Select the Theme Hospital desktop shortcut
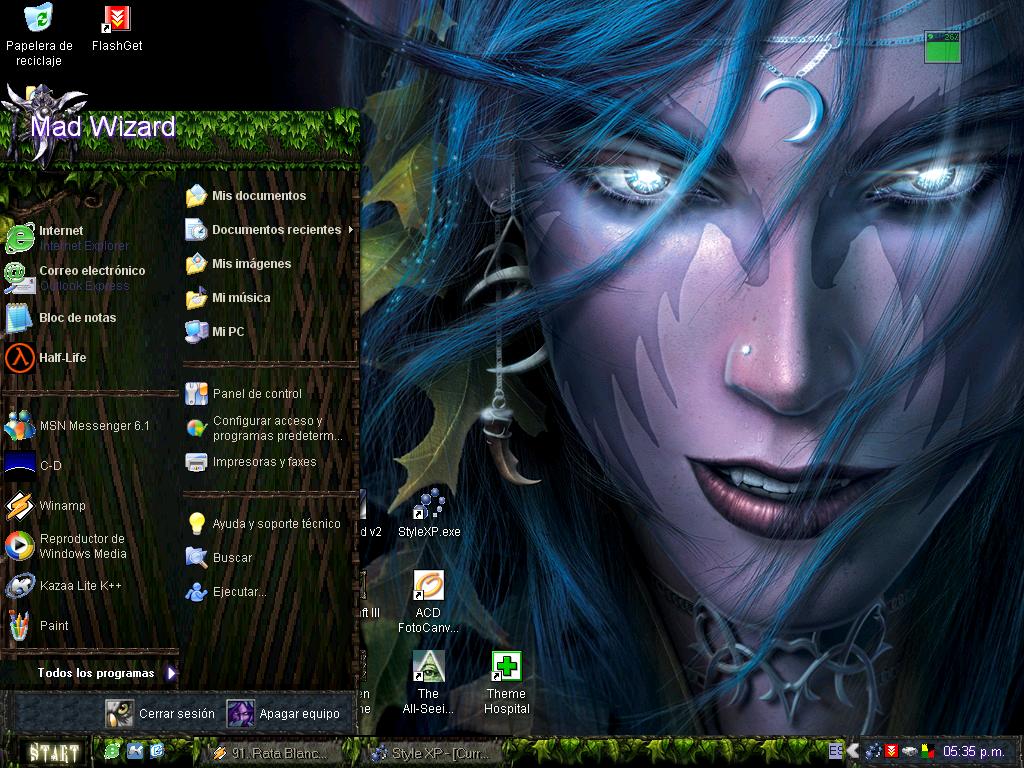This screenshot has width=1024, height=768. click(507, 682)
